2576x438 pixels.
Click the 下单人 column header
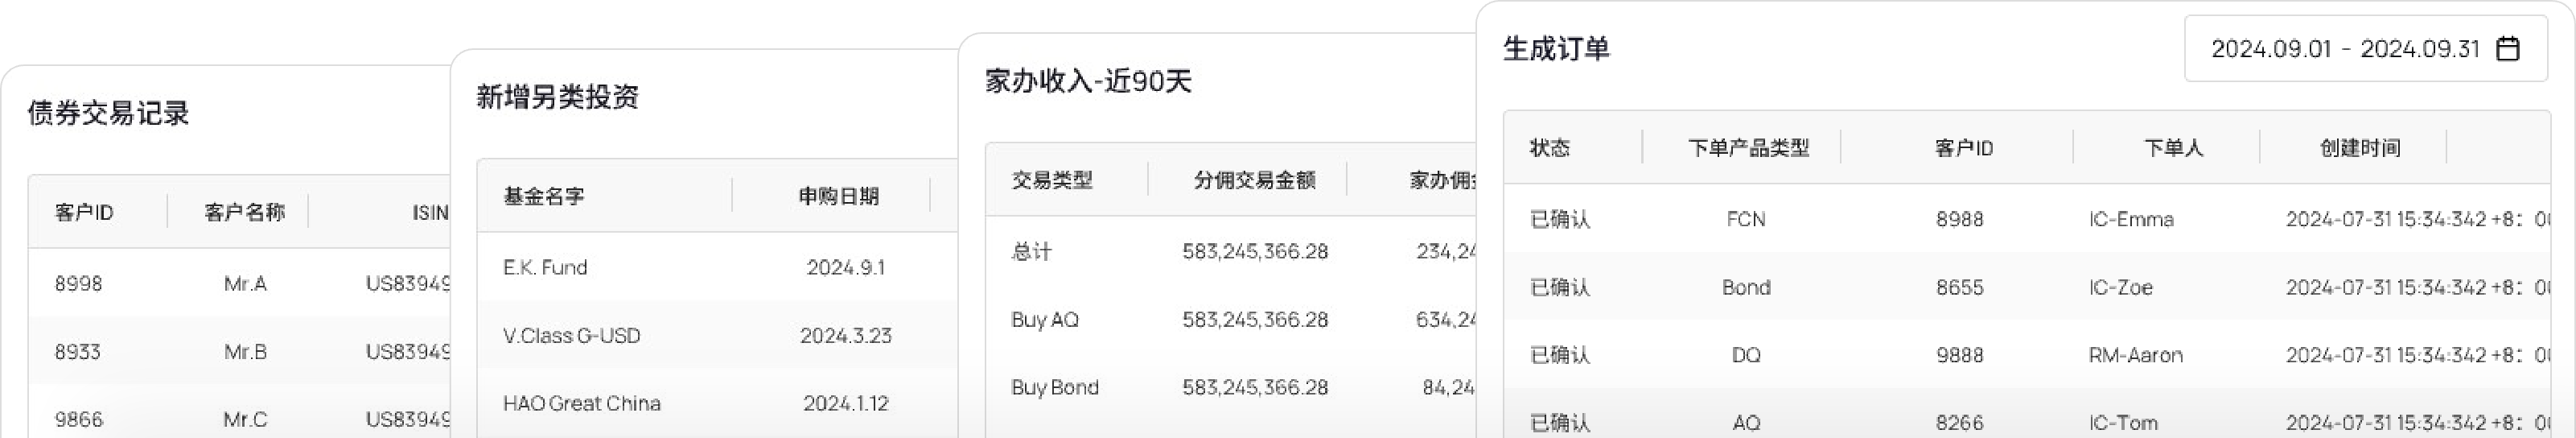[x=2173, y=148]
